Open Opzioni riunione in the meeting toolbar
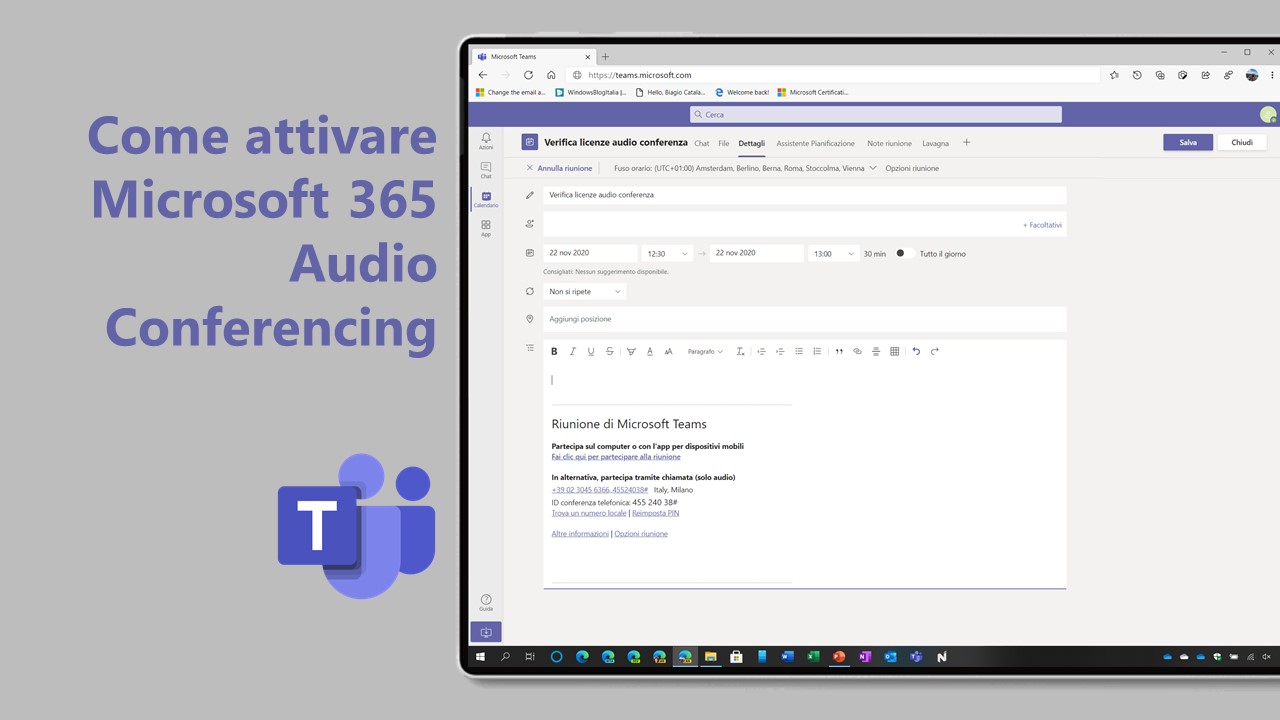The width and height of the screenshot is (1280, 720). [912, 168]
